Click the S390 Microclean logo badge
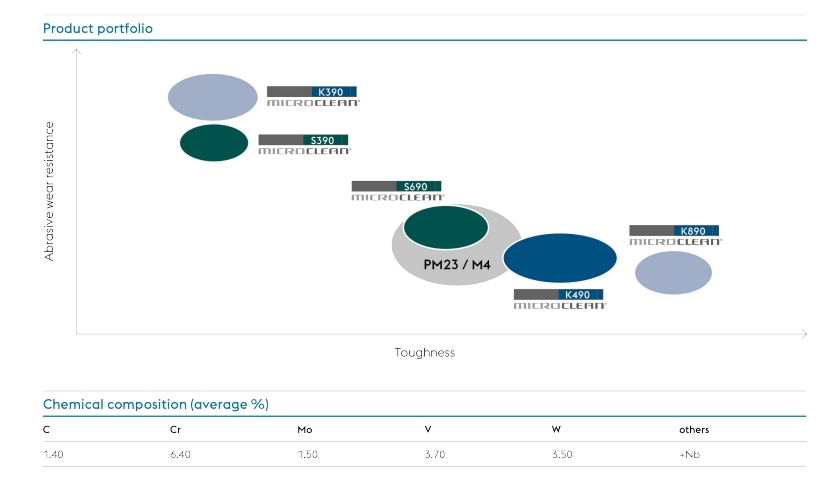The height and width of the screenshot is (492, 837). coord(304,145)
